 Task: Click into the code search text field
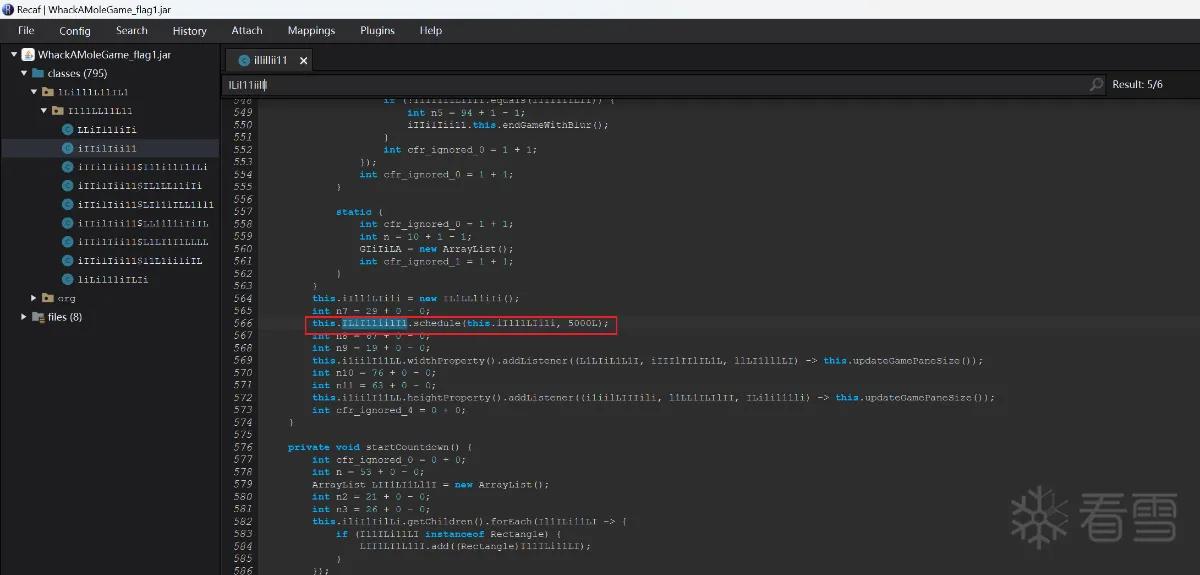pyautogui.click(x=654, y=85)
